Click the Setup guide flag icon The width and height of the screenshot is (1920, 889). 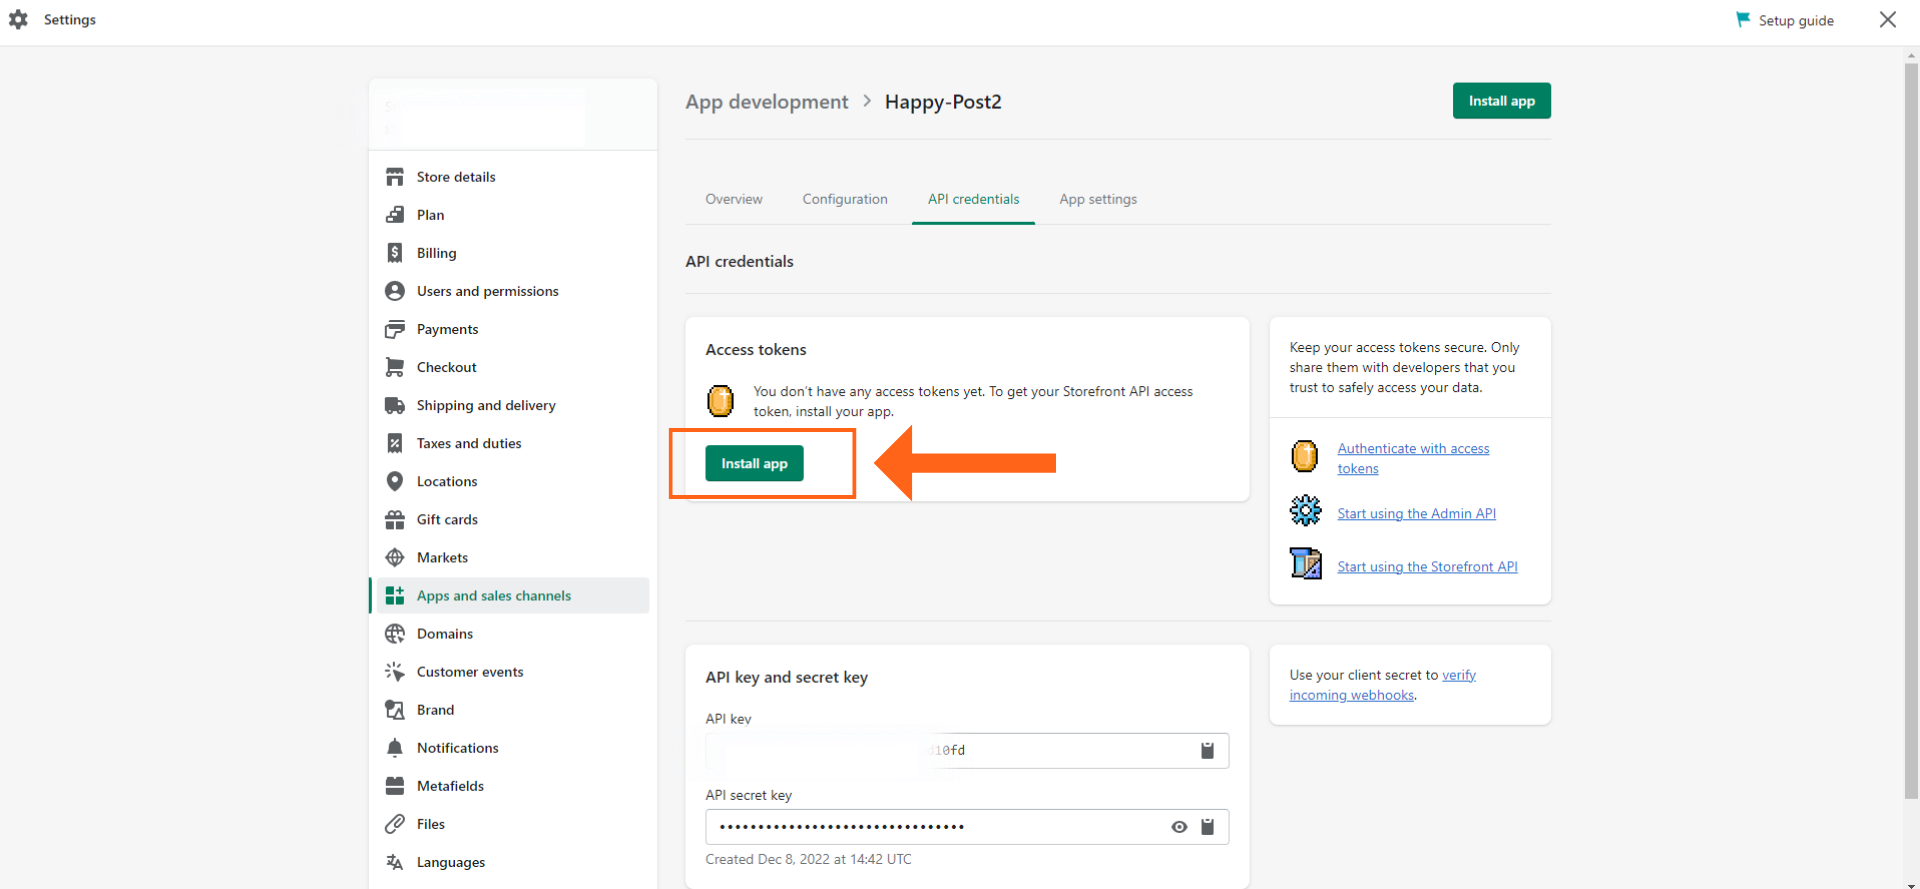click(x=1743, y=20)
